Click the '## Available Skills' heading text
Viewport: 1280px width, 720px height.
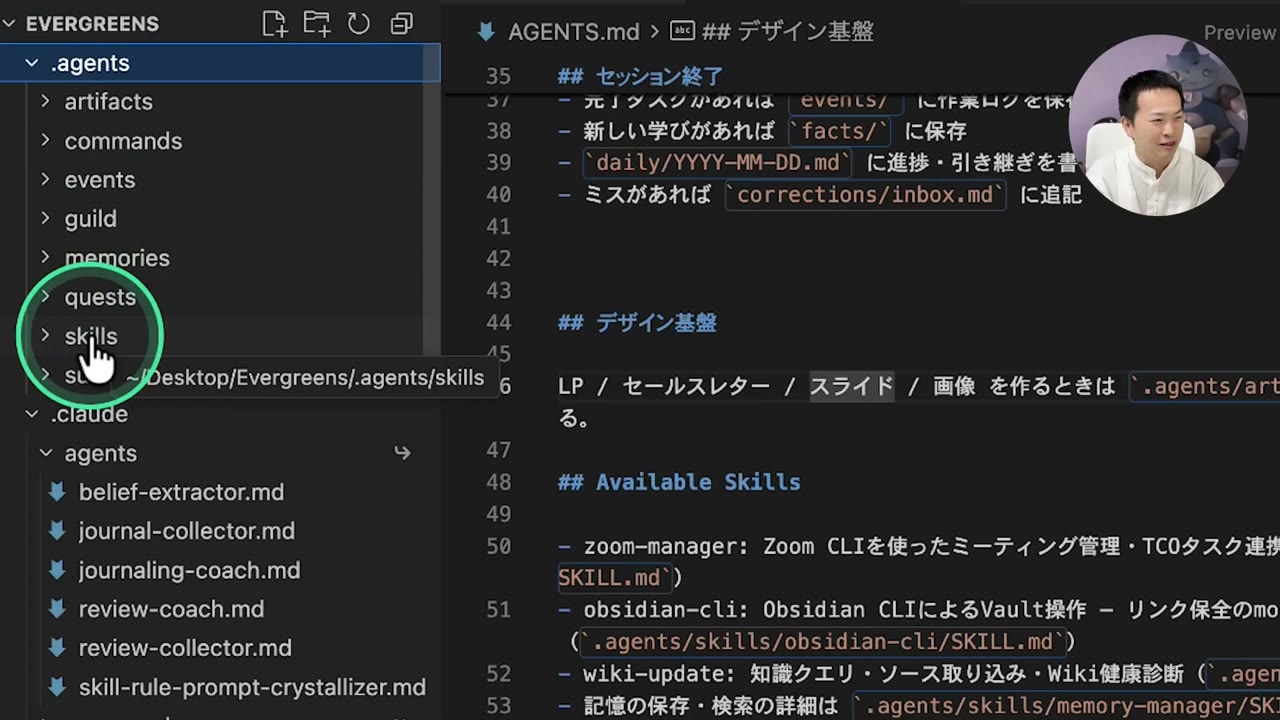click(679, 482)
